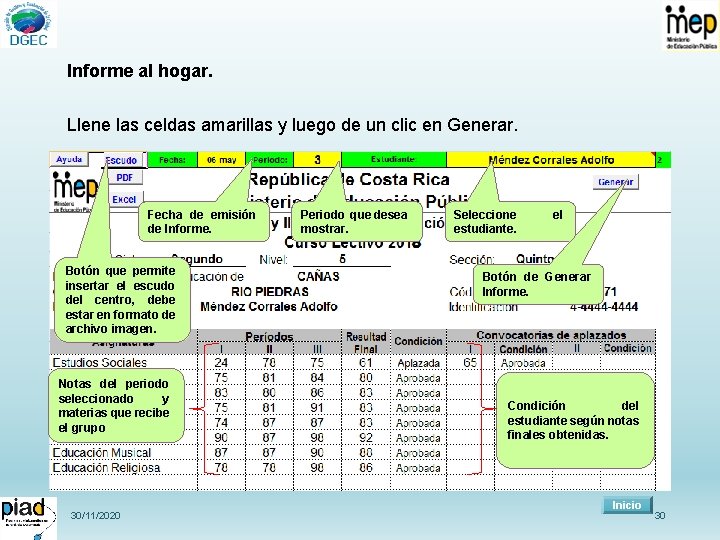Viewport: 720px width, 540px height.
Task: Export report with Excel button
Action: (x=124, y=200)
